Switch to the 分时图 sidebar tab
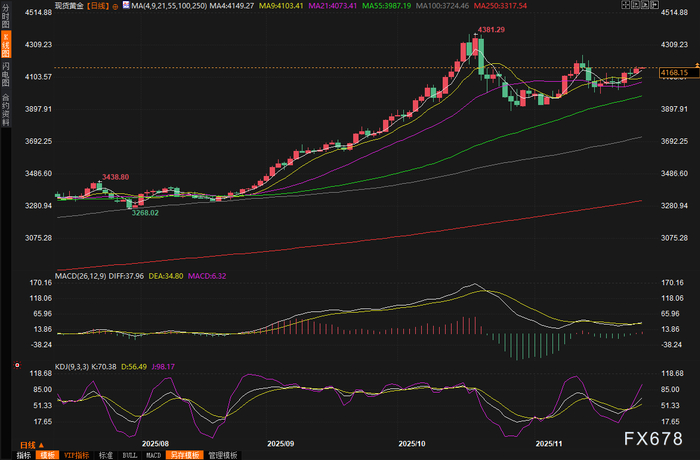The height and width of the screenshot is (460, 700). pyautogui.click(x=6, y=16)
